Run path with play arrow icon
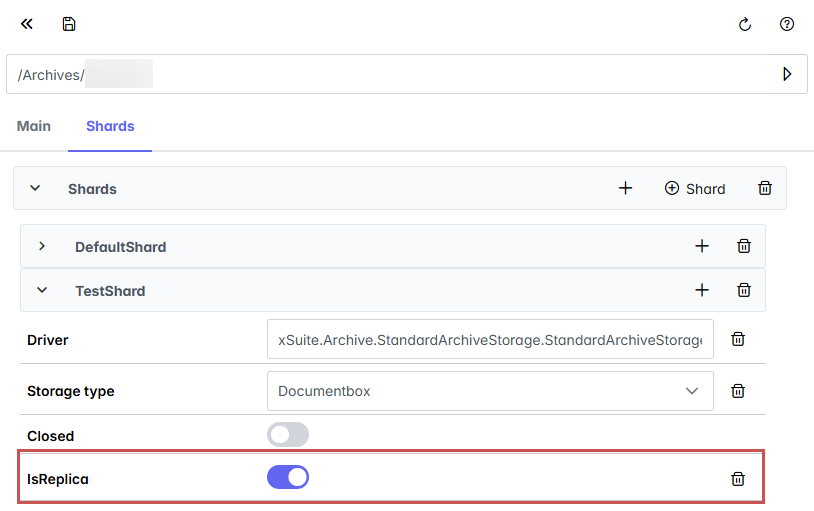Viewport: 814px width, 511px height. (x=787, y=74)
